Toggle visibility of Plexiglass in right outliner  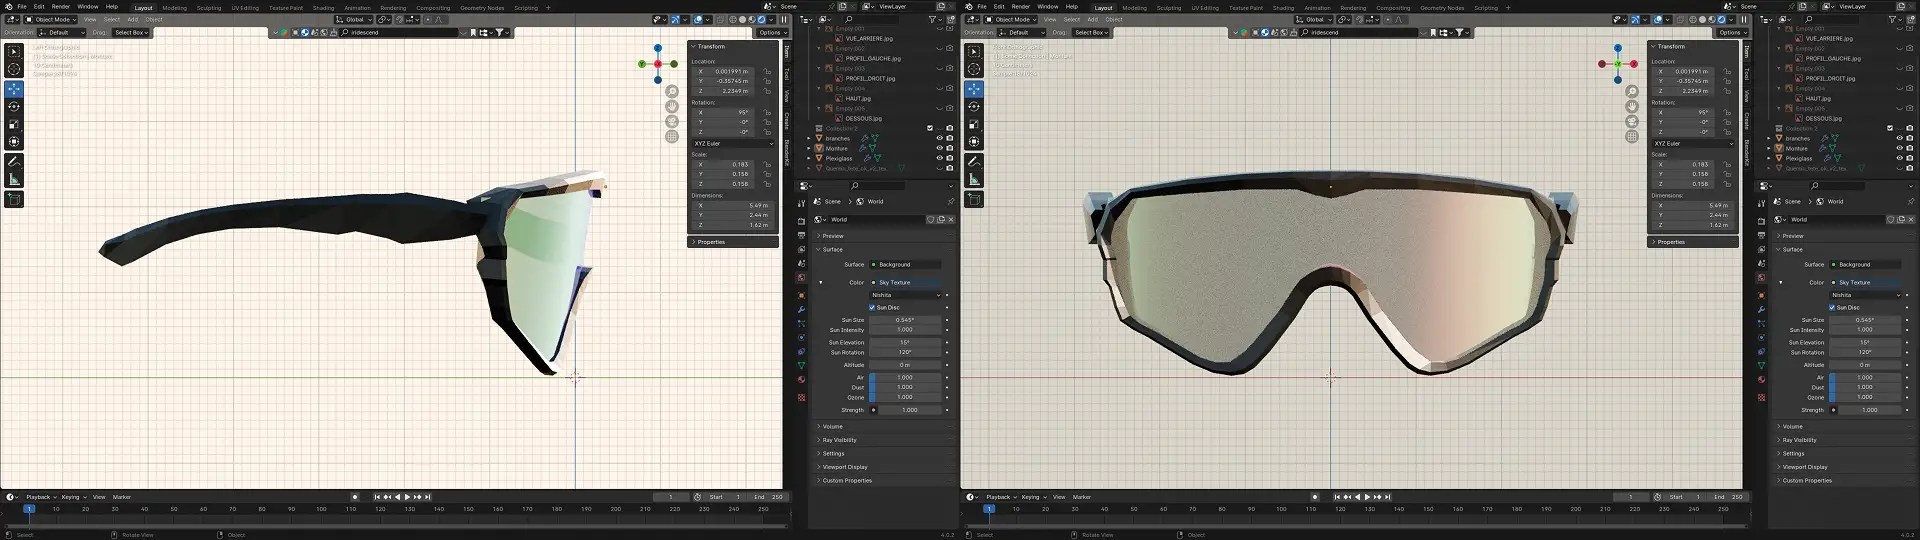point(1899,158)
